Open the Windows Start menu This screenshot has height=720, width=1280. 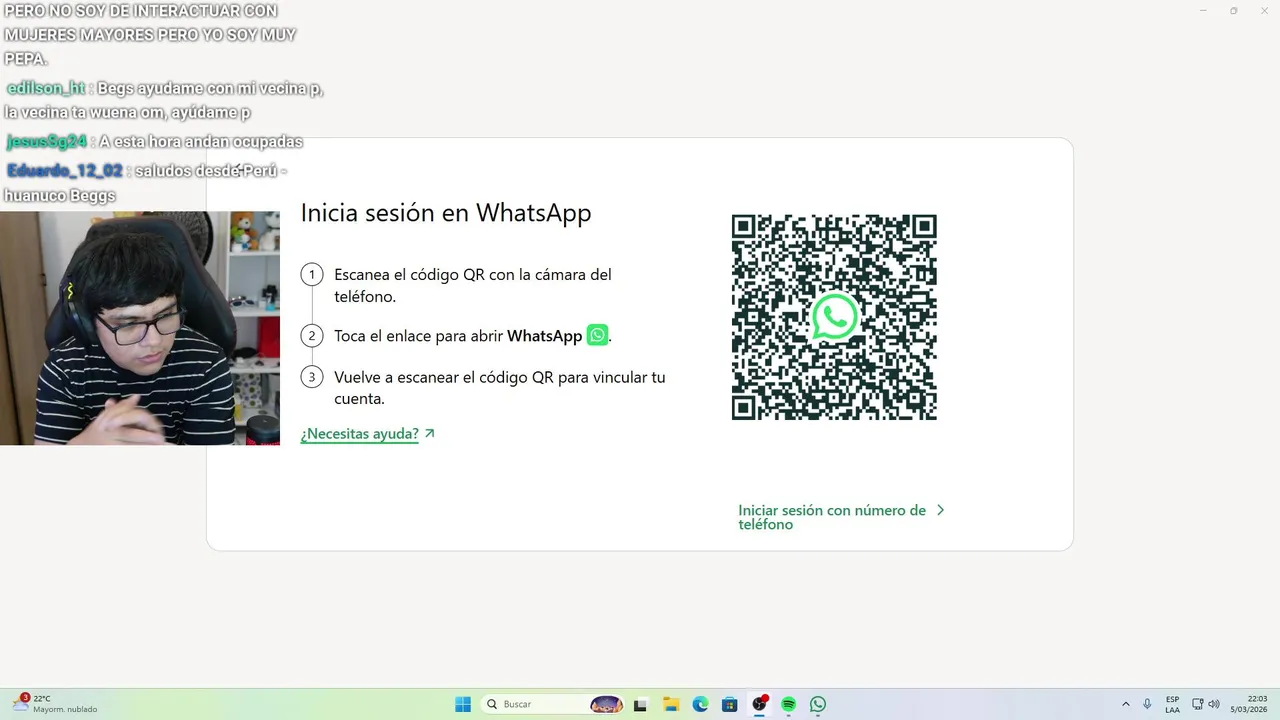coord(463,704)
